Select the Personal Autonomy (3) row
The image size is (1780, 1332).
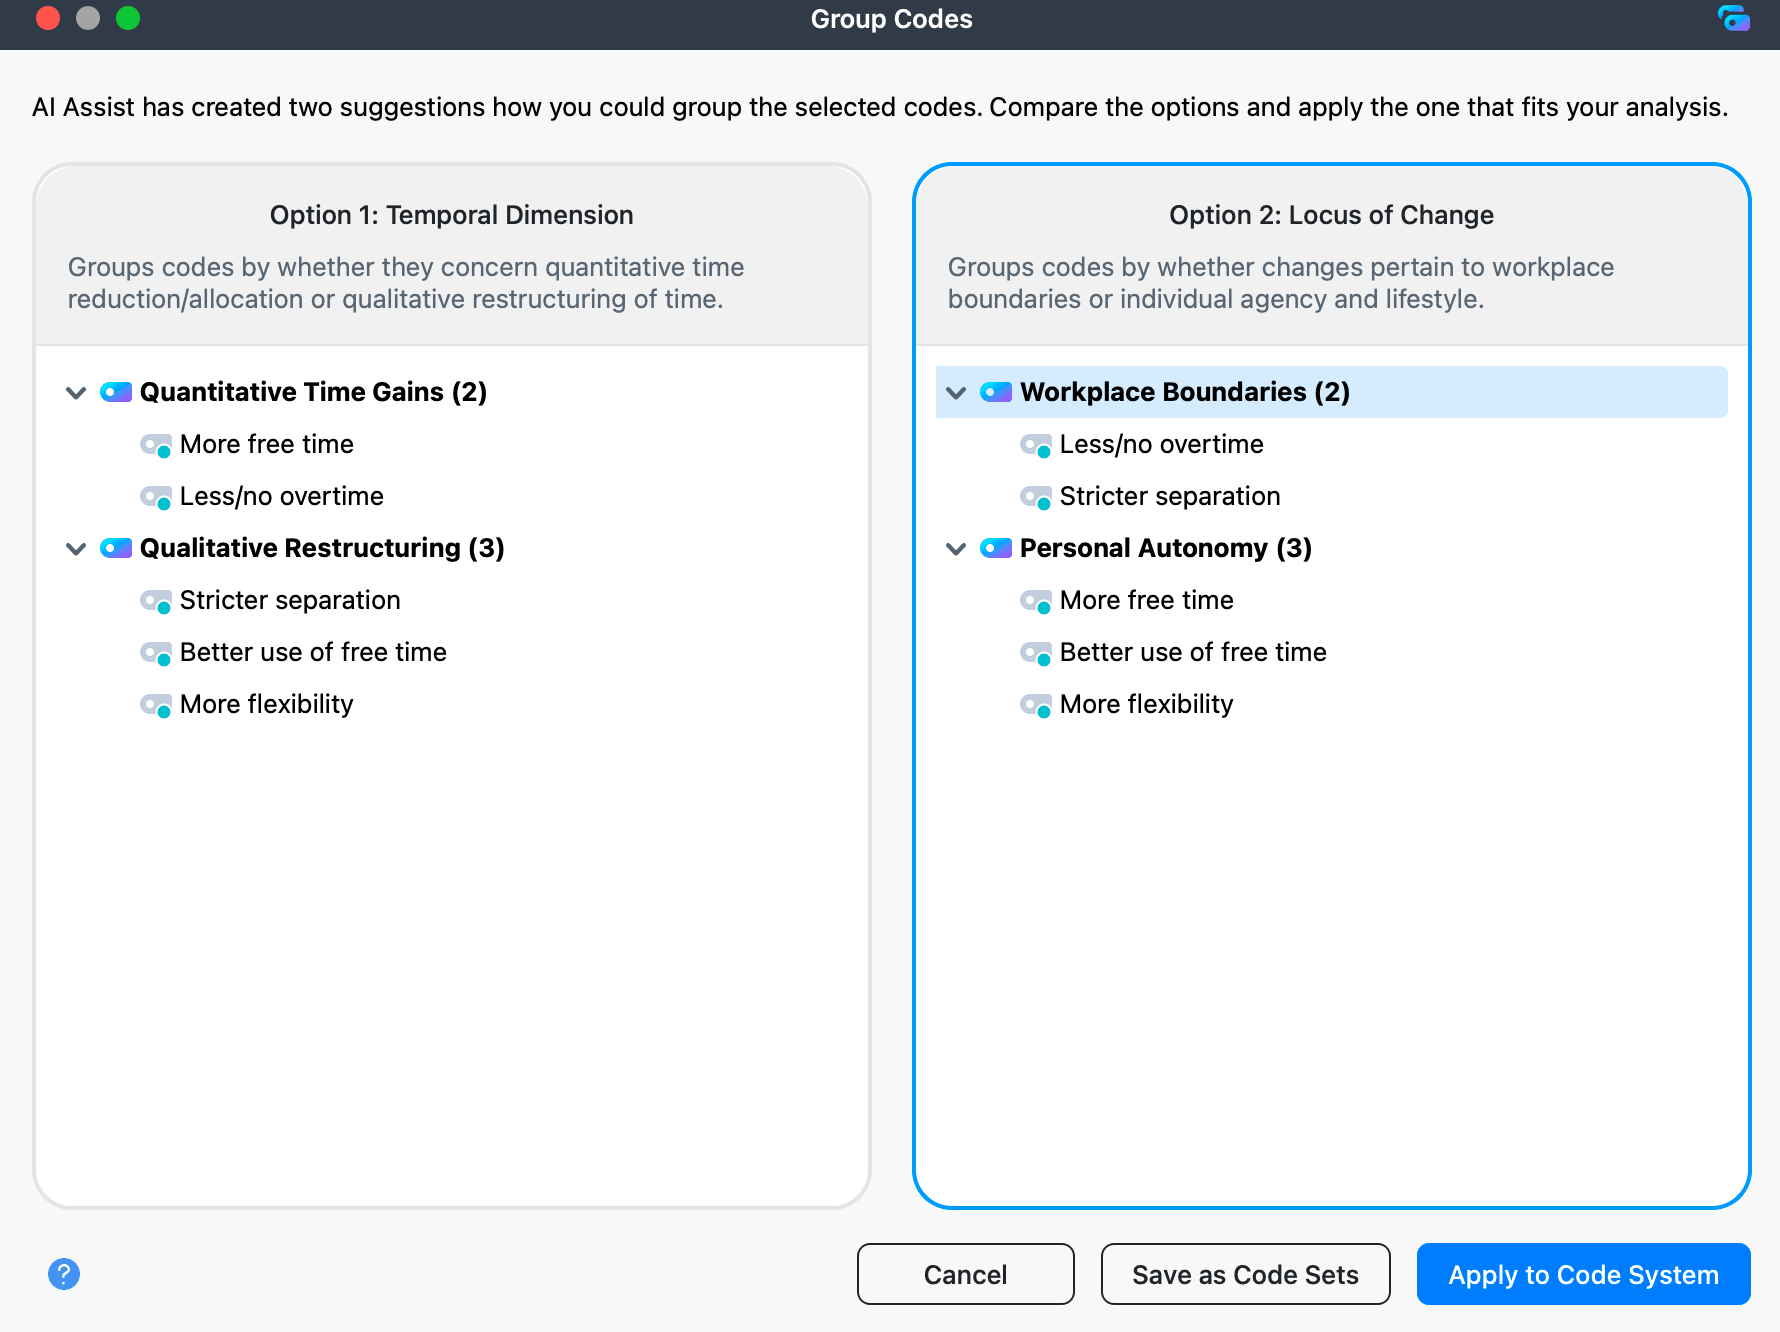coord(1332,548)
